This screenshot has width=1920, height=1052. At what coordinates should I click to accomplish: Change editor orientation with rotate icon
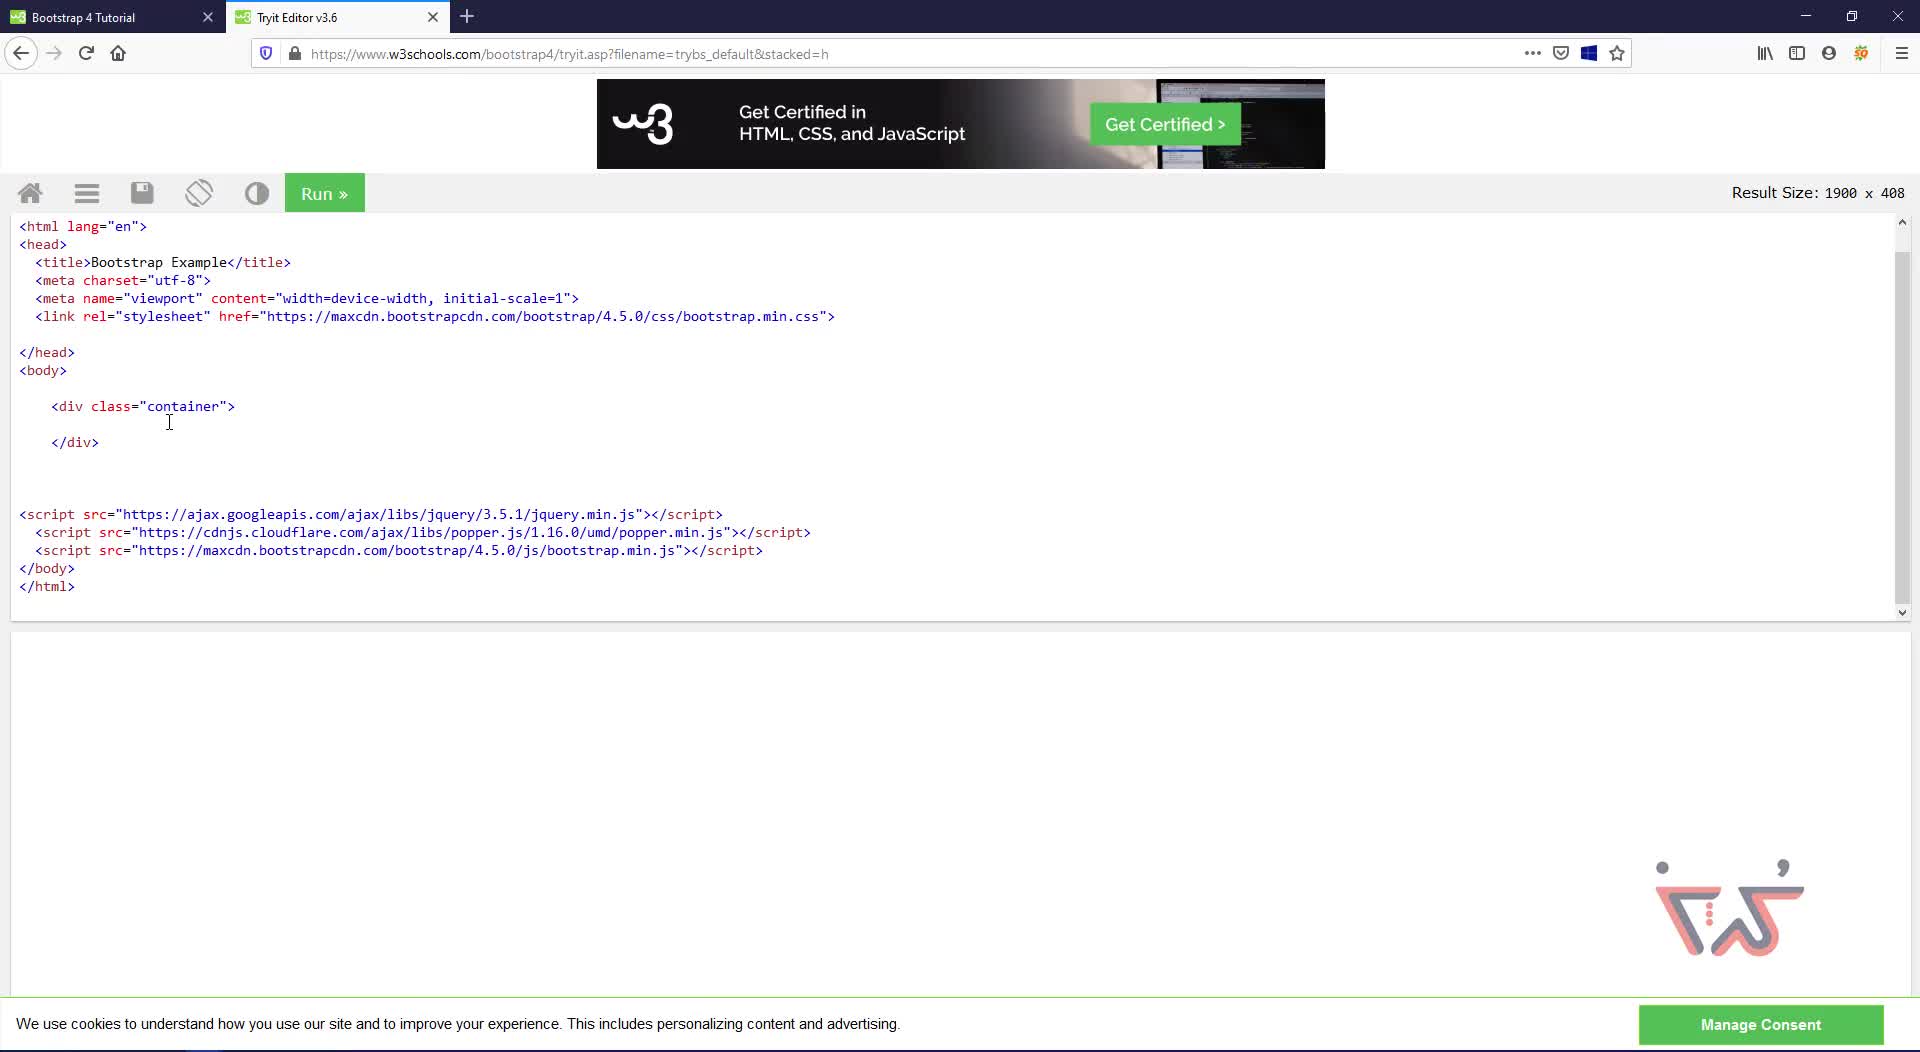point(199,193)
